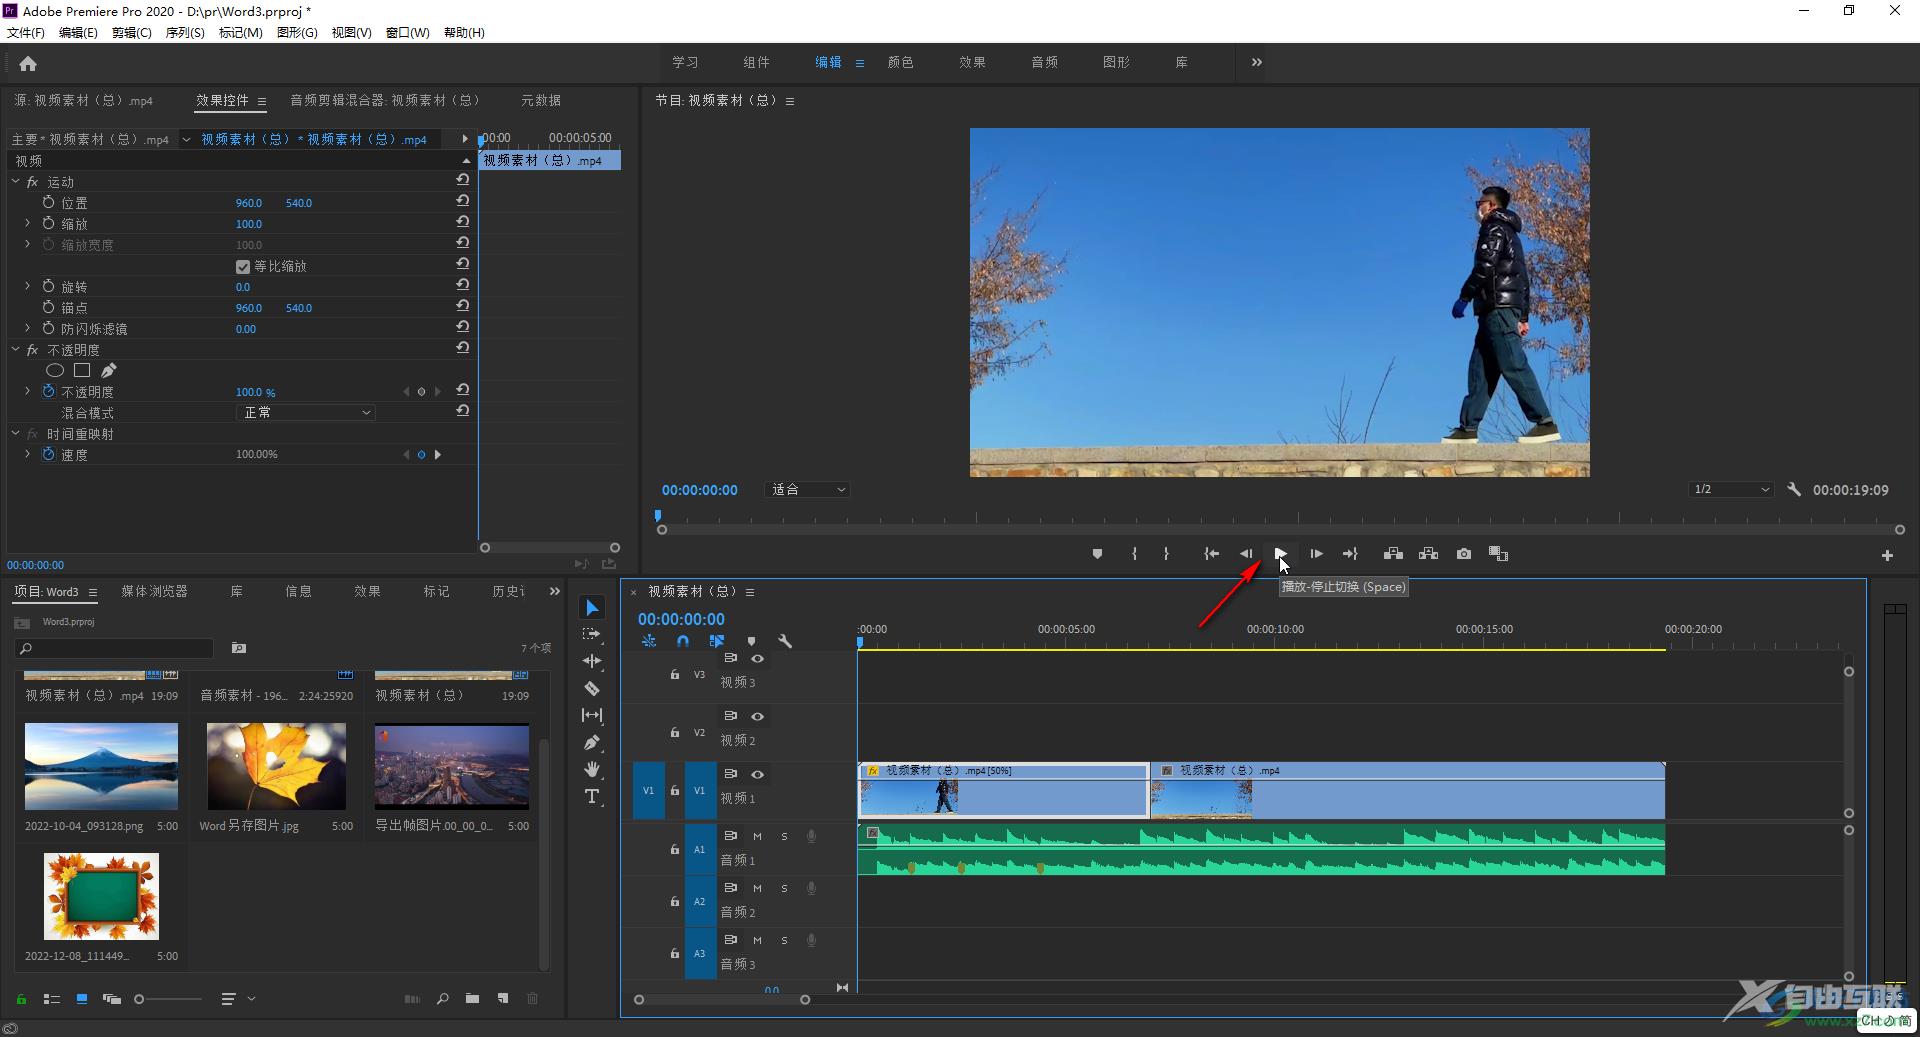Mute audio track A1
1920x1037 pixels.
point(757,836)
